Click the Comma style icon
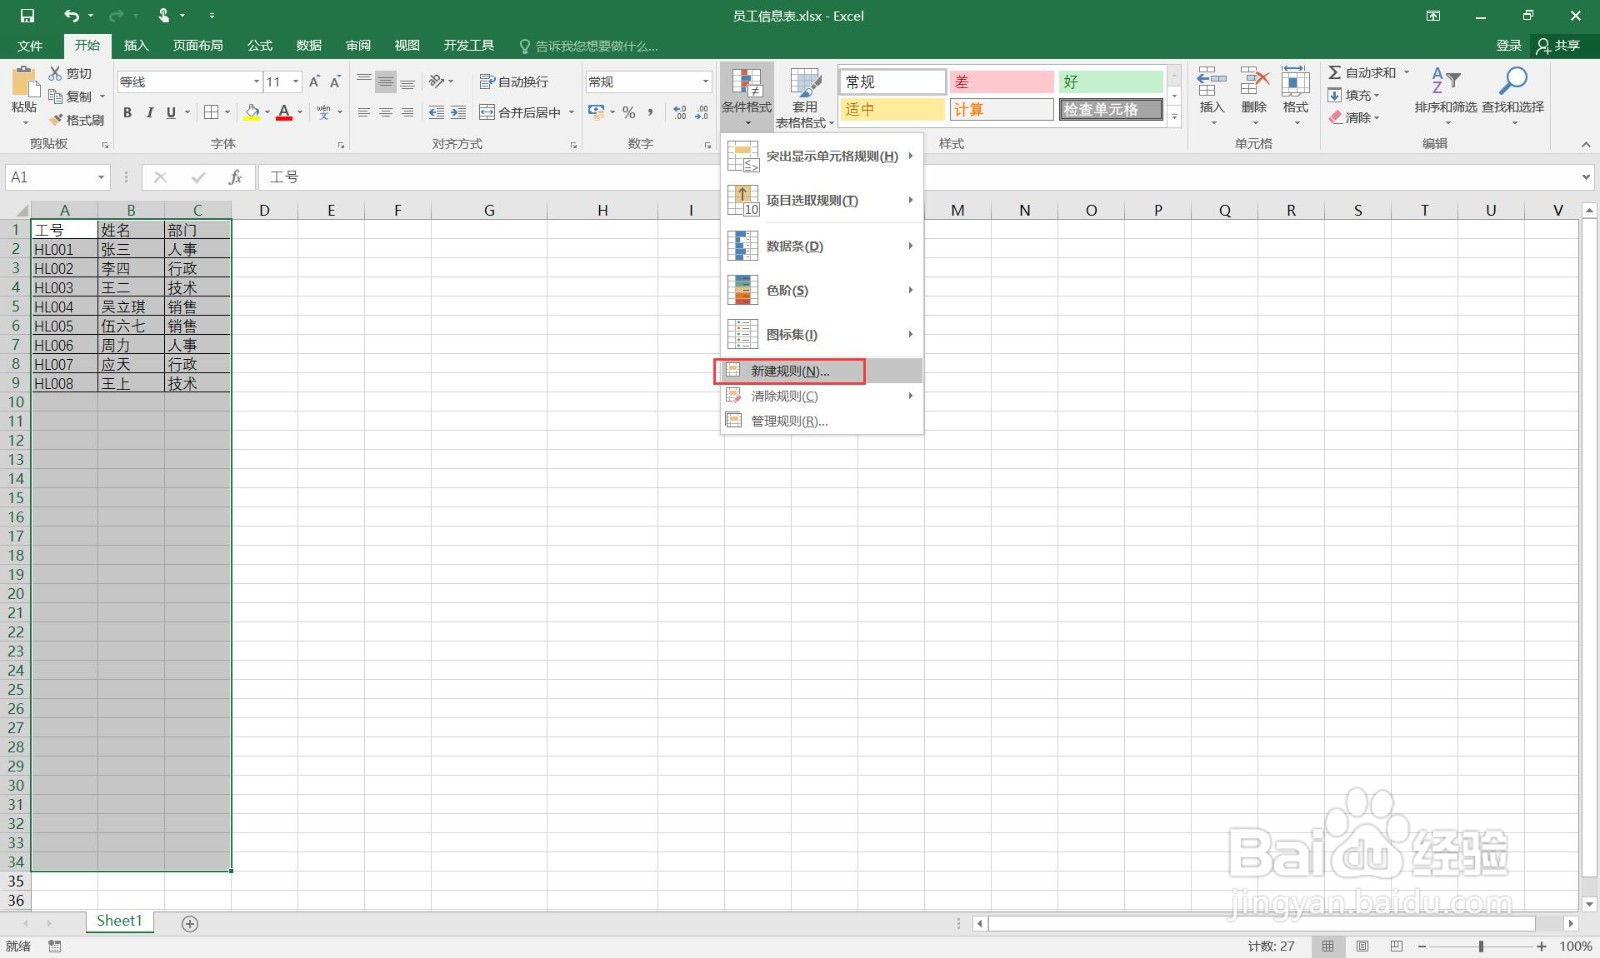 (x=650, y=112)
